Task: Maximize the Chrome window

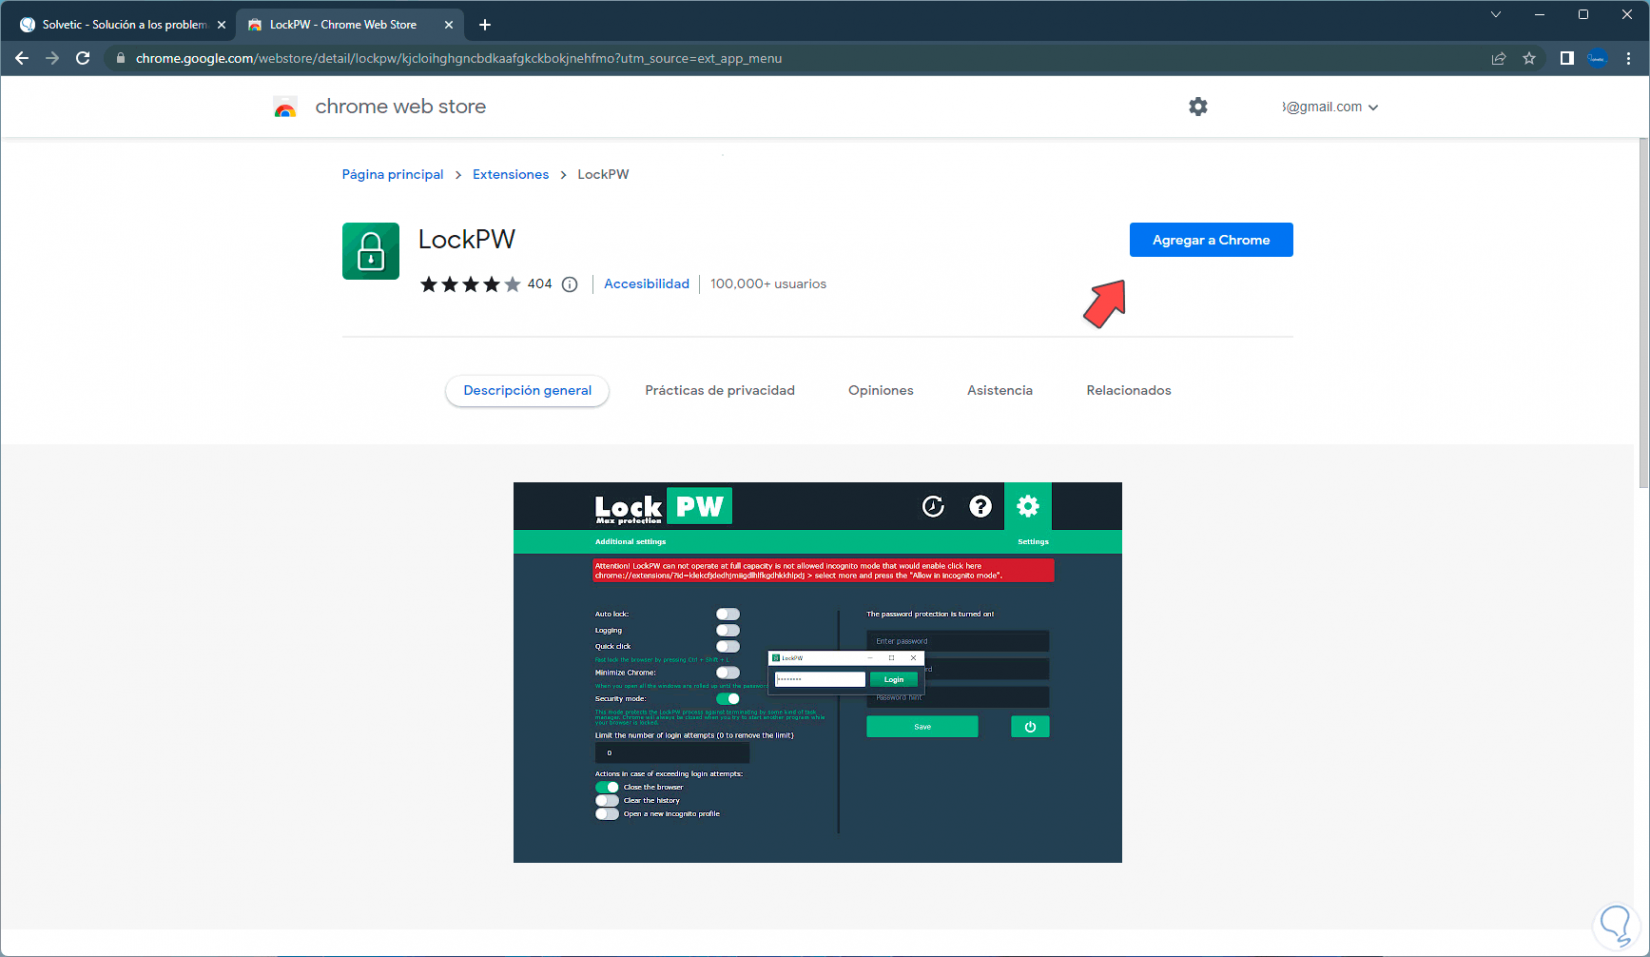Action: 1583,15
